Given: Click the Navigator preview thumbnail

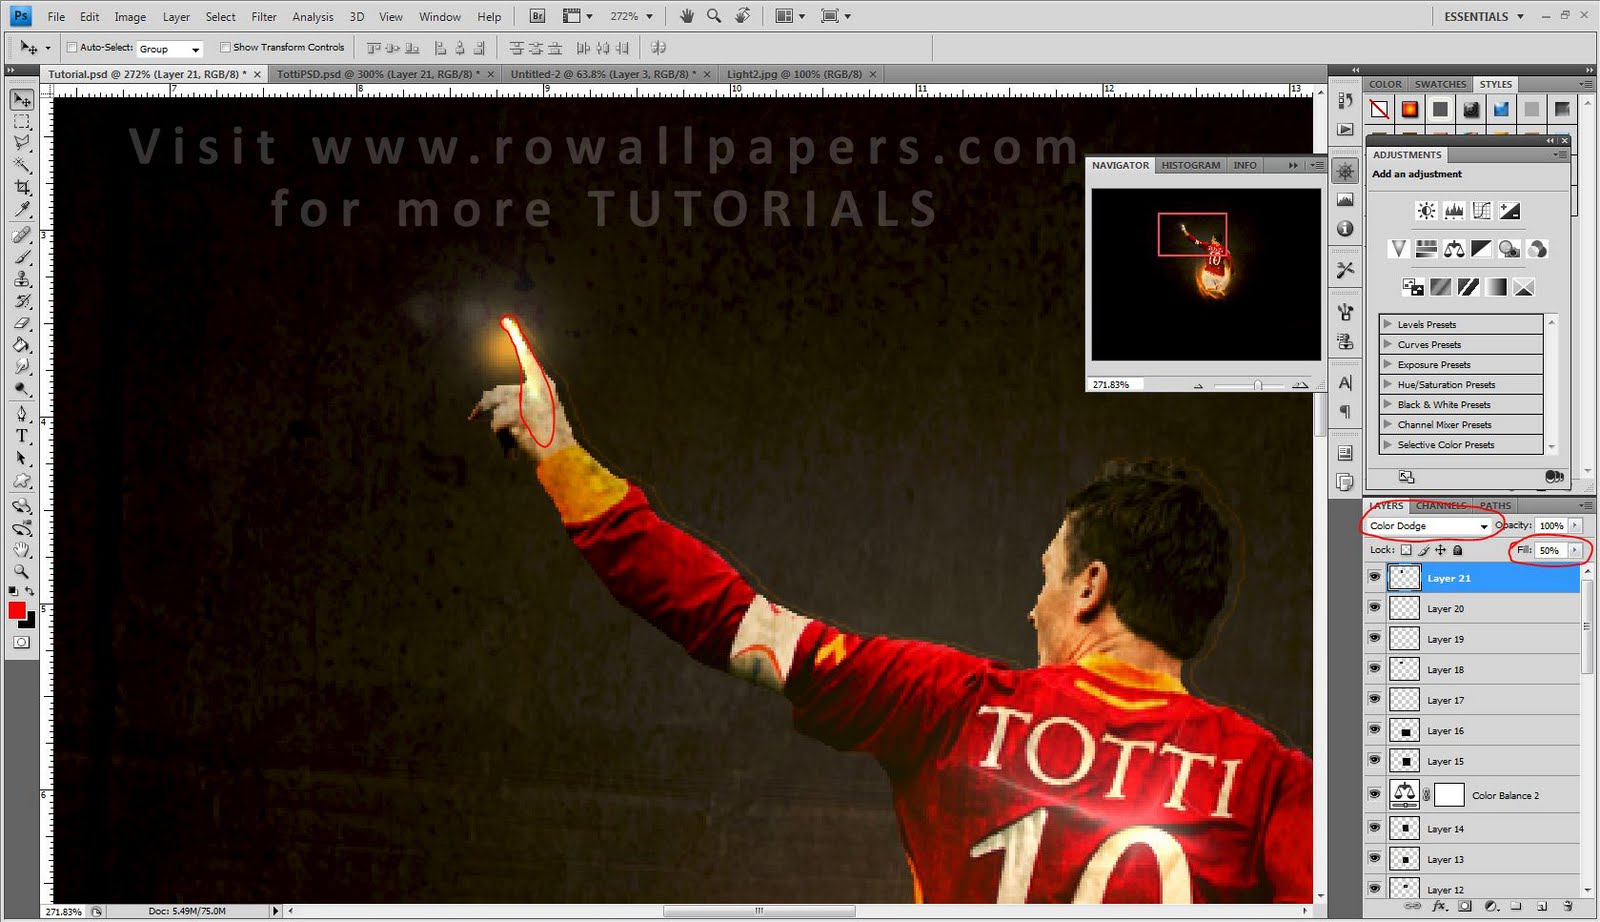Looking at the screenshot, I should (1206, 274).
